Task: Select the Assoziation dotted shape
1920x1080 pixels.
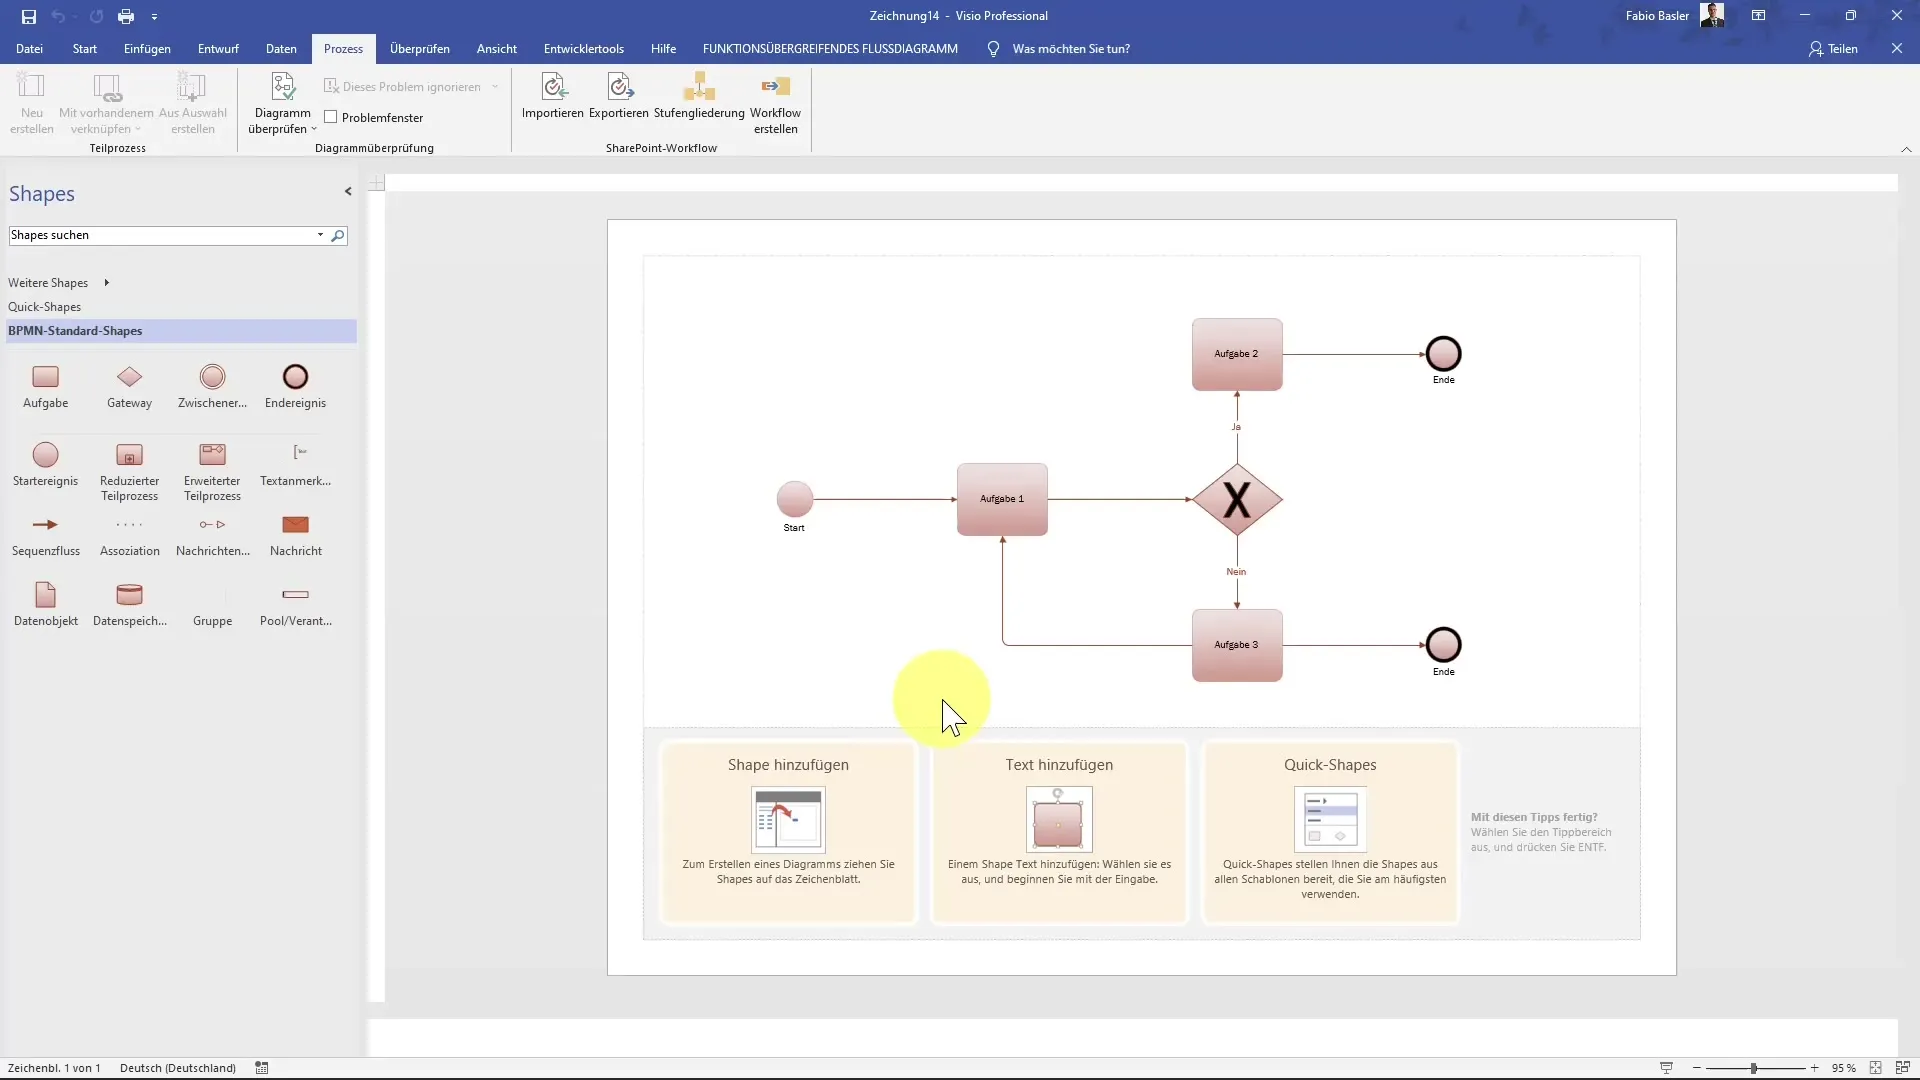Action: (129, 535)
